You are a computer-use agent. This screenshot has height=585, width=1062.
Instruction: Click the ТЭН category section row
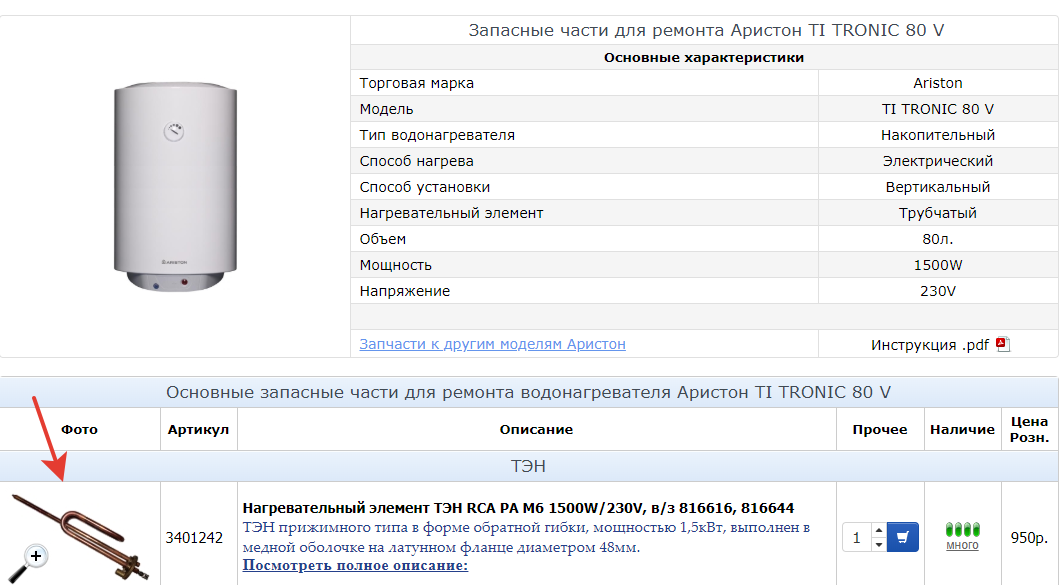[528, 466]
